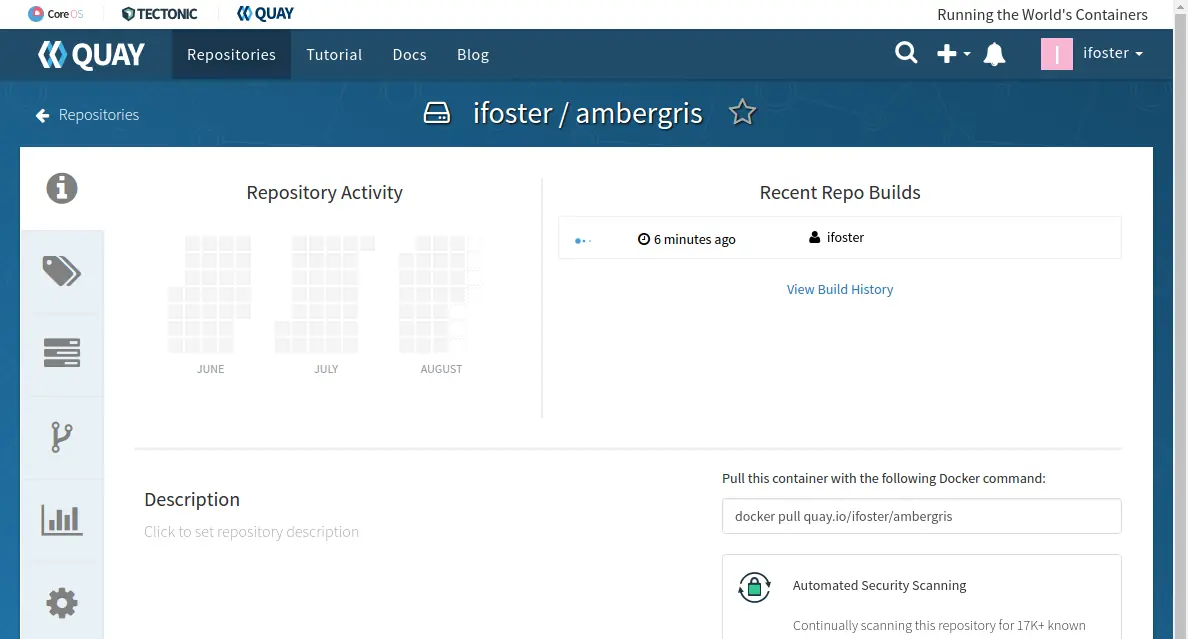Click the user icon beside ifoster build

point(814,237)
